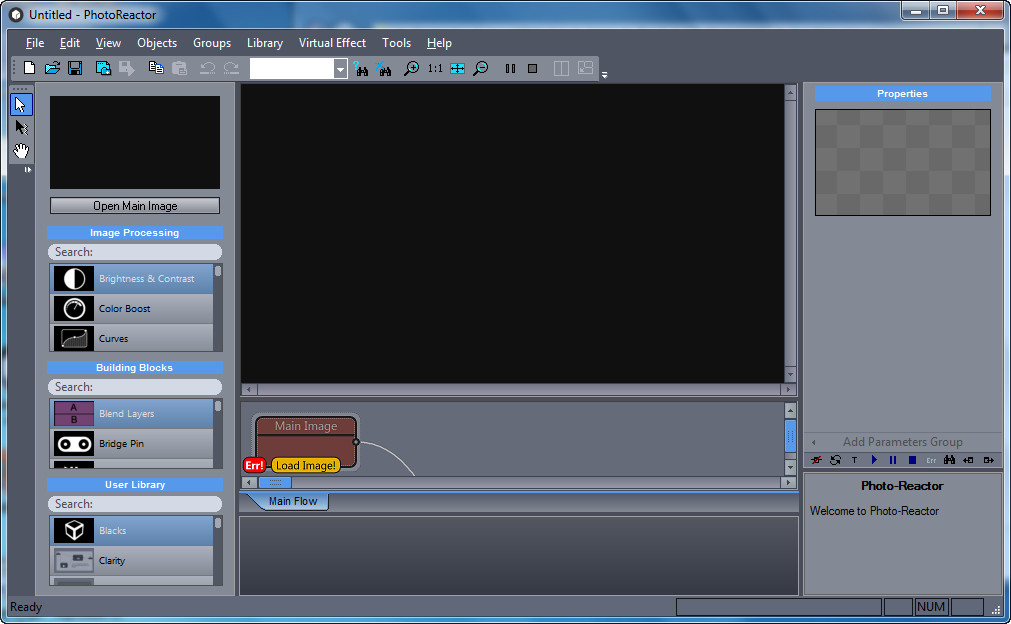
Task: Open the Virtual Effect menu
Action: coord(332,43)
